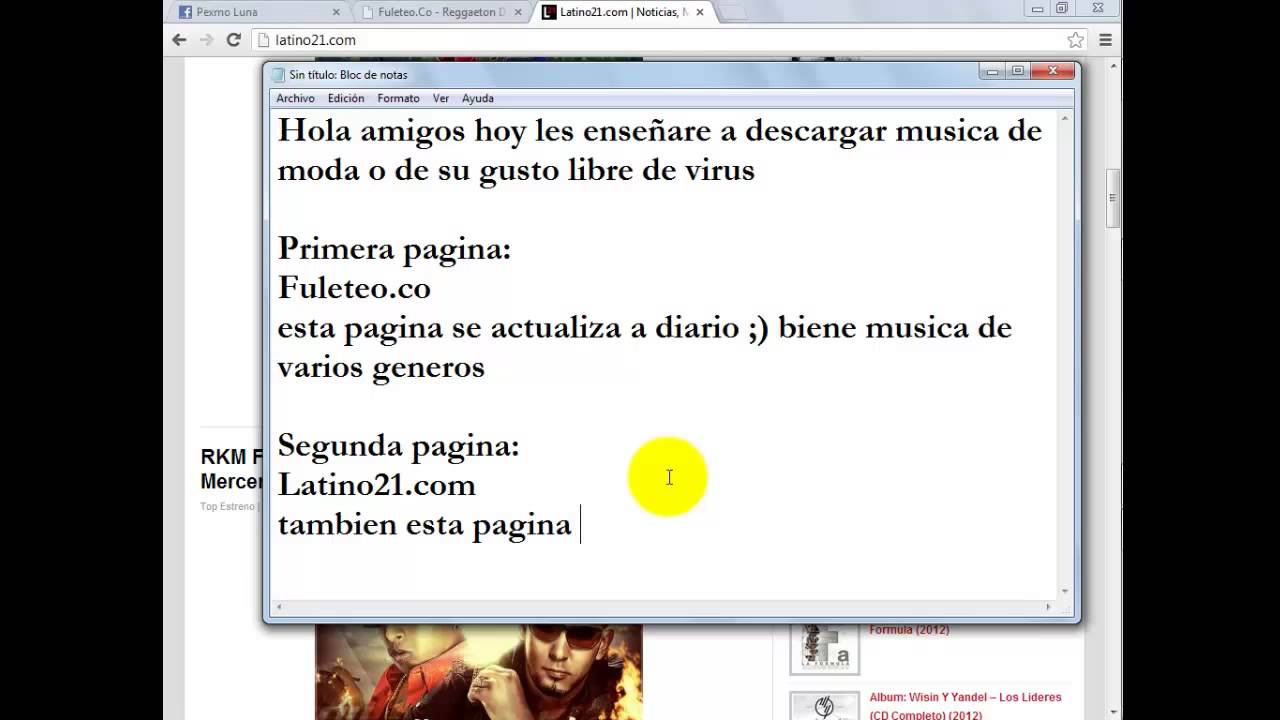Viewport: 1280px width, 720px height.
Task: Open the RKM headline link on latino21
Action: [231, 469]
